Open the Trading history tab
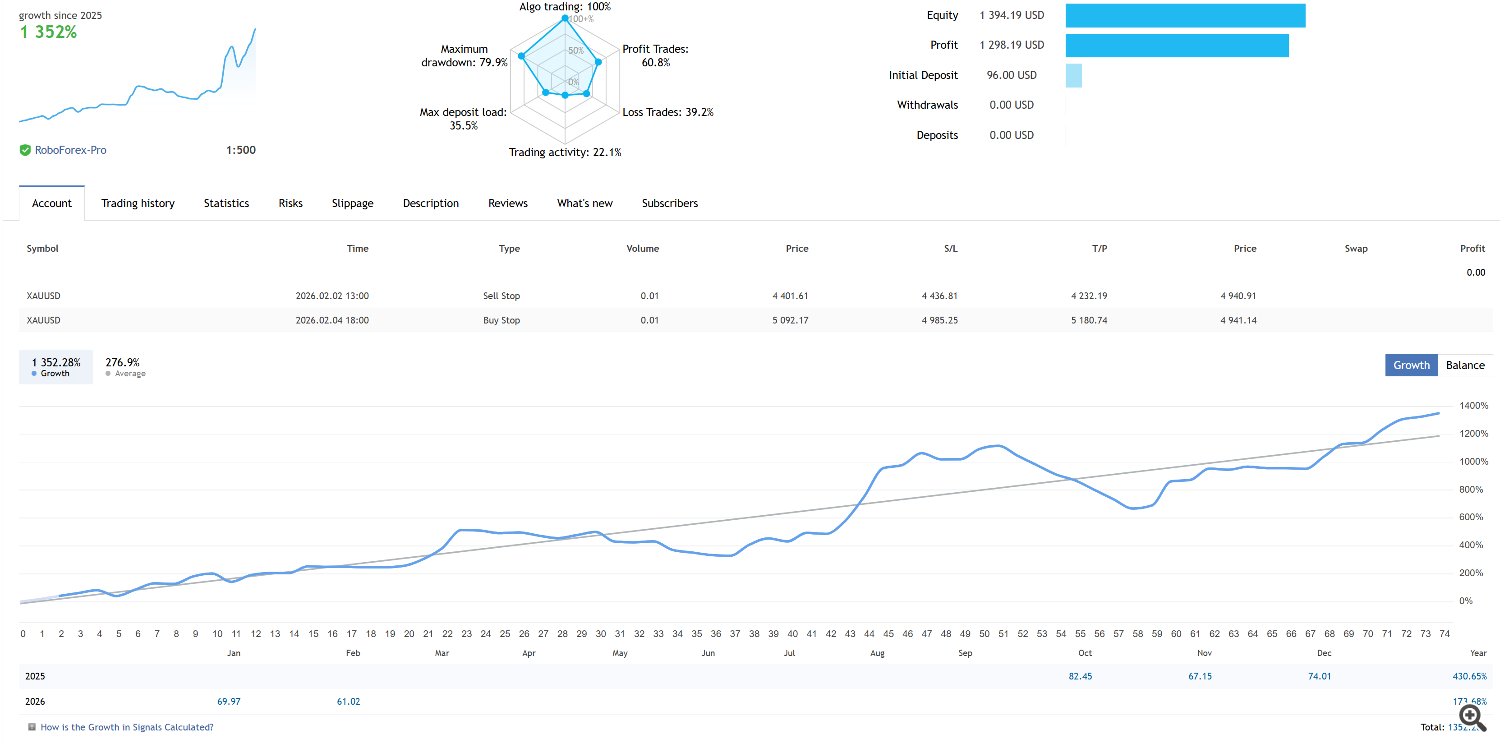Viewport: 1500px width, 744px height. [138, 203]
